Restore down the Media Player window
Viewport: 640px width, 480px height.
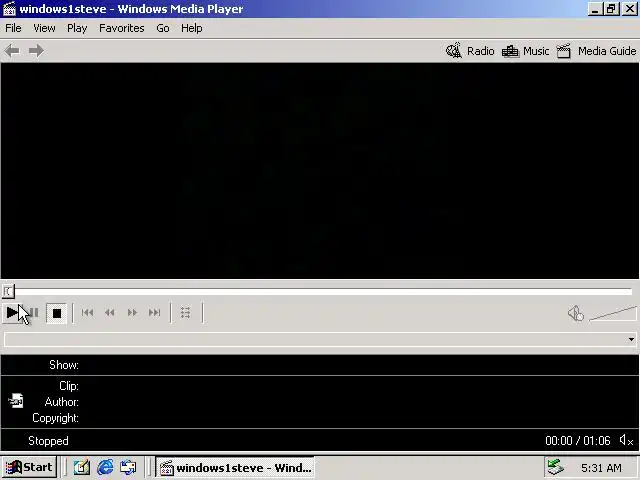[611, 9]
